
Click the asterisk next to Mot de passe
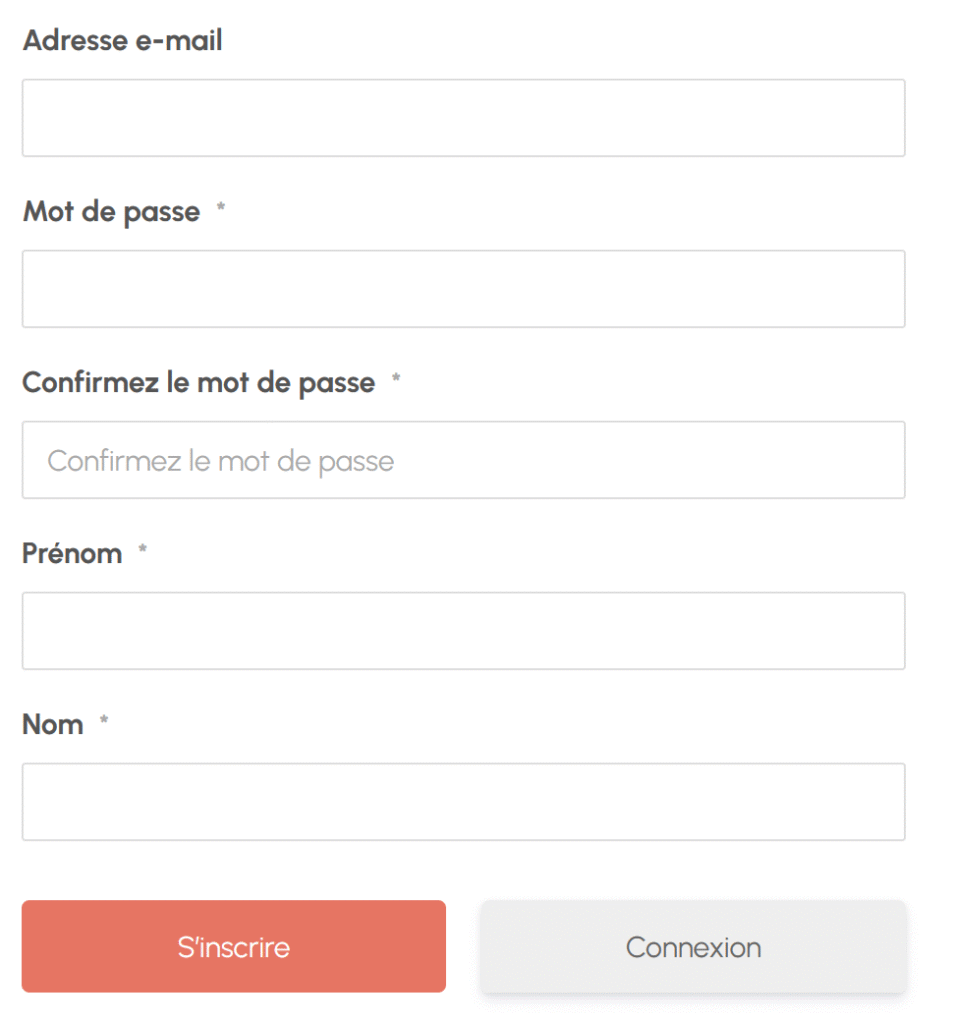[221, 209]
